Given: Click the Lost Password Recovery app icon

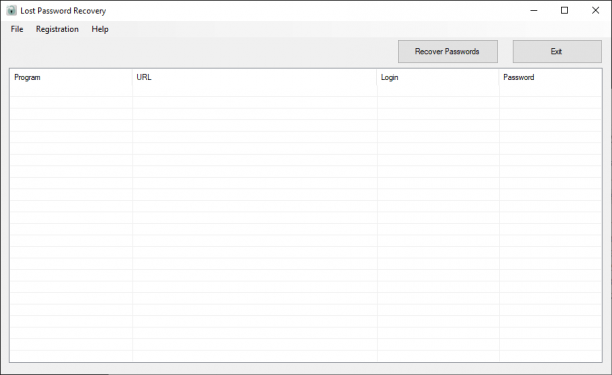Looking at the screenshot, I should (11, 11).
